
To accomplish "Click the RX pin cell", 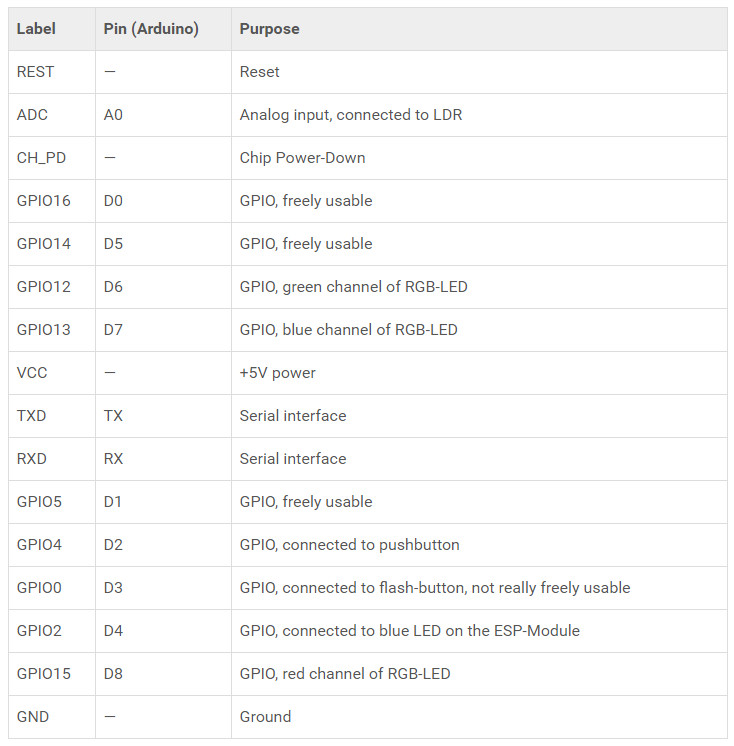I will pos(163,459).
